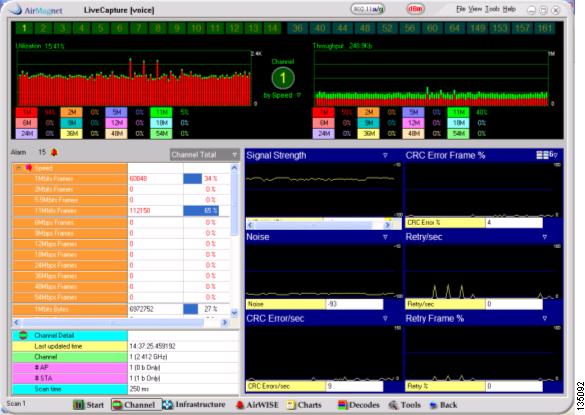This screenshot has width=585, height=415.
Task: Open the Decodes screen
Action: click(359, 405)
